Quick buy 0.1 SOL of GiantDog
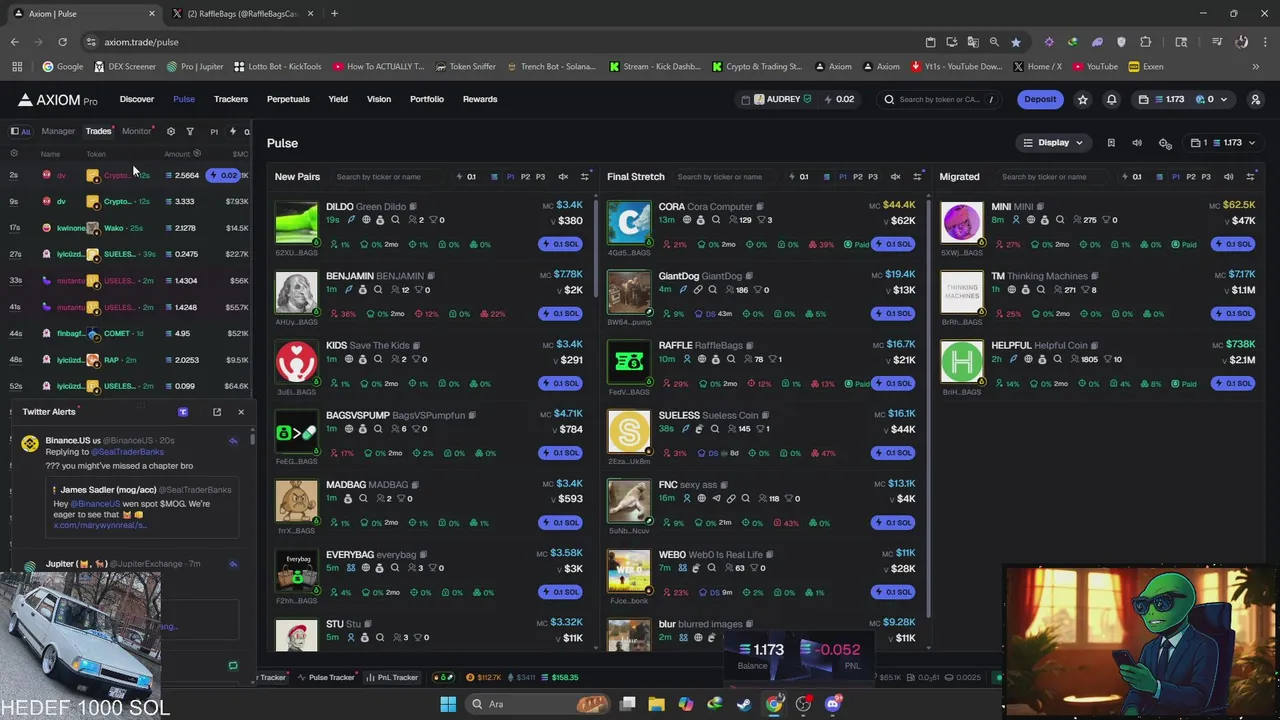Viewport: 1280px width, 720px height. coord(894,313)
